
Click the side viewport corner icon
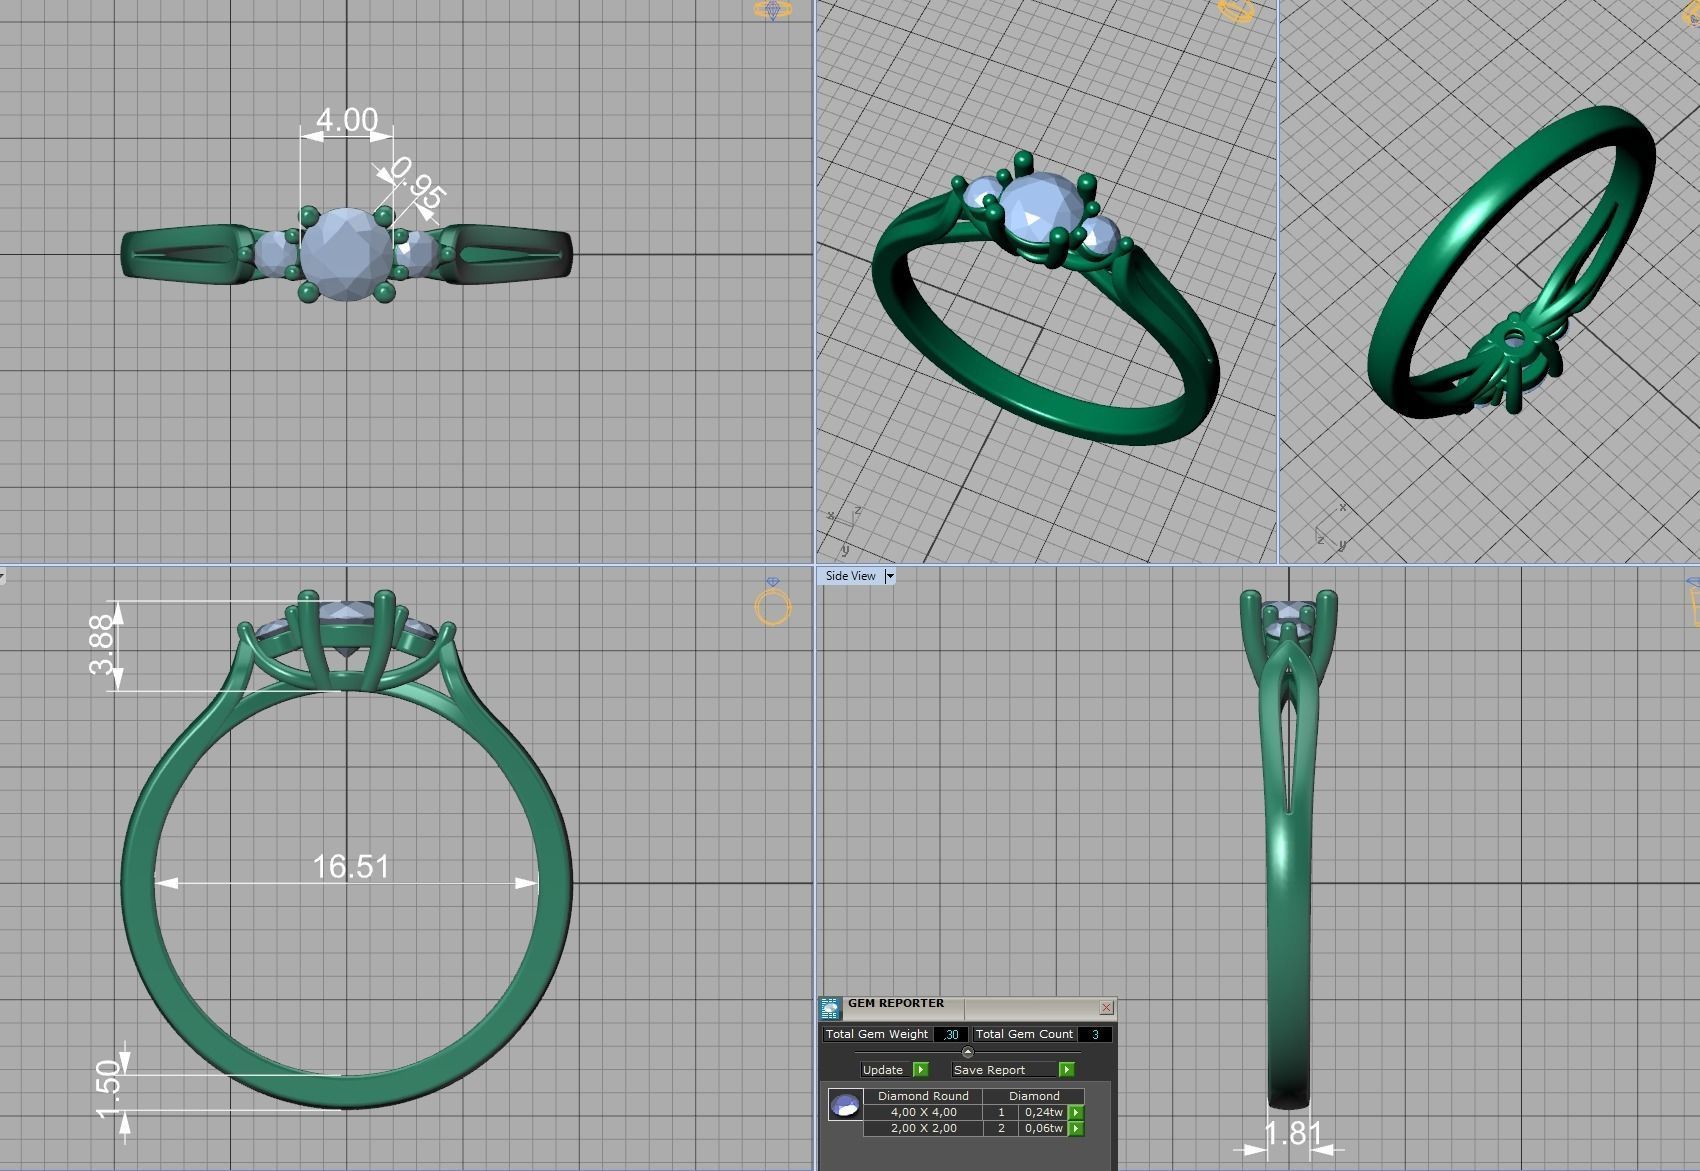[1692, 601]
